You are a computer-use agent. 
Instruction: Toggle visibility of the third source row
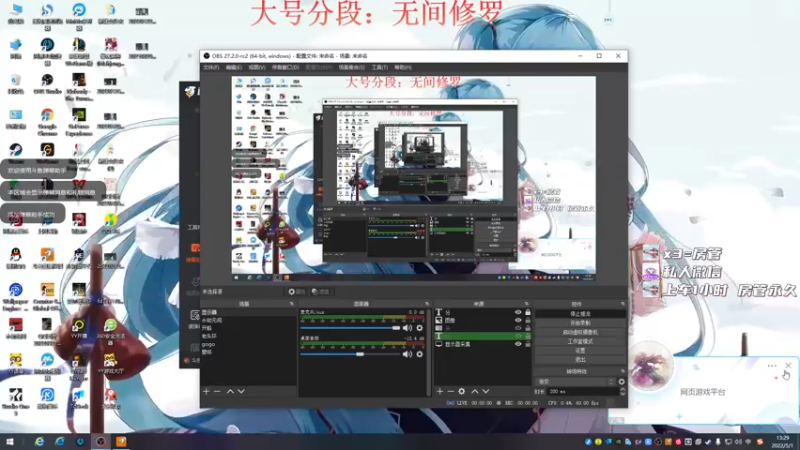(x=518, y=328)
